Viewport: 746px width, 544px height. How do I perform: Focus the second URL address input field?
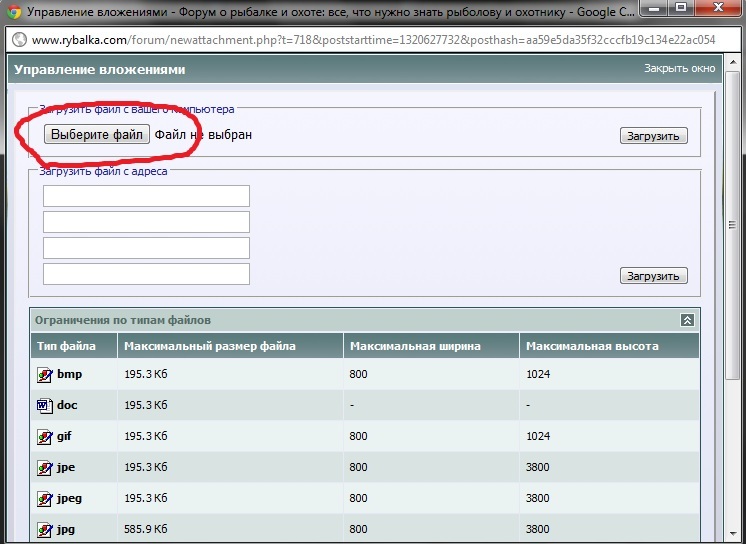coord(147,222)
